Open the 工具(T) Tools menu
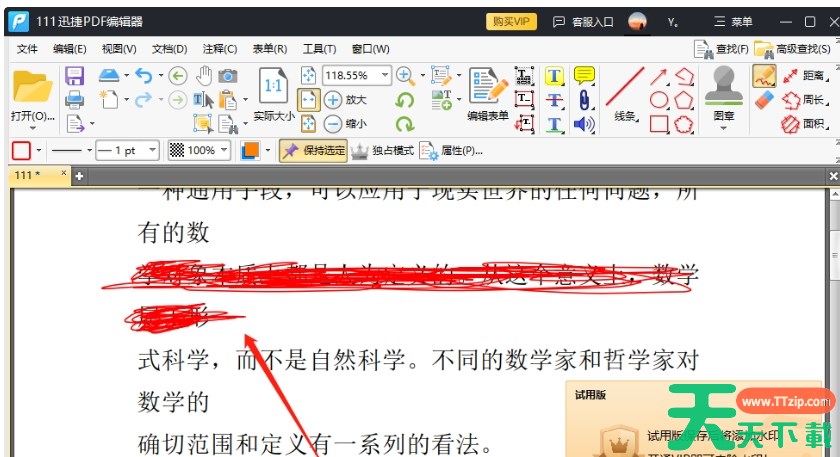The image size is (840, 457). tap(319, 49)
